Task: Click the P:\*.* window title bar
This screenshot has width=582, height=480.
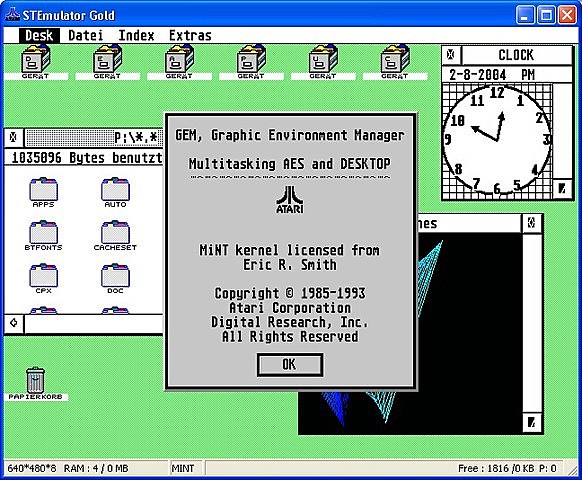Action: [x=94, y=138]
